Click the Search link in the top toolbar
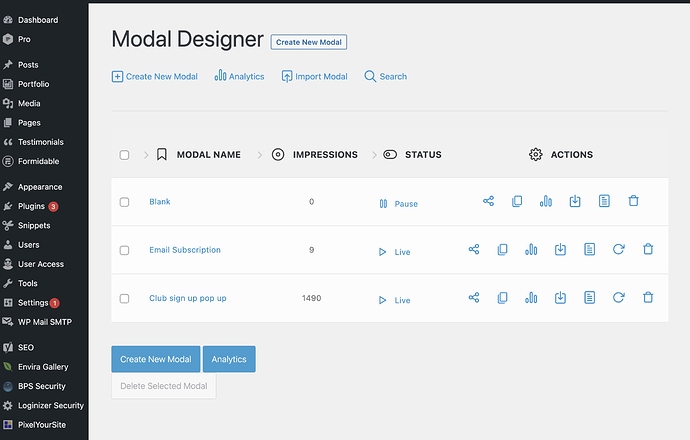The image size is (690, 440). pos(386,76)
